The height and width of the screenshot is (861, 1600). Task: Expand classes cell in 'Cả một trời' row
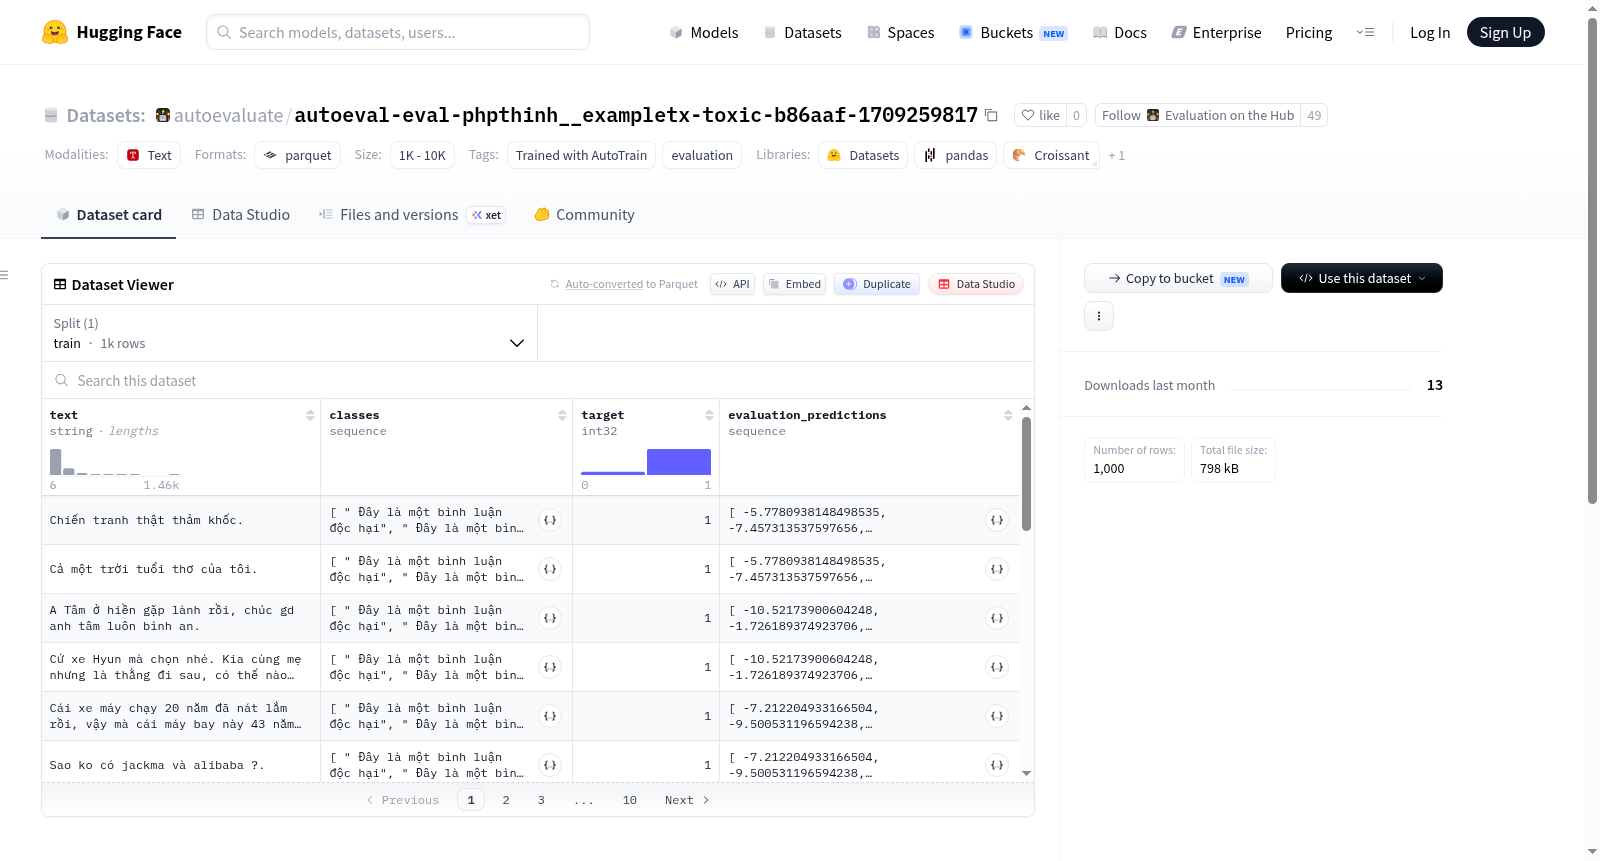tap(550, 569)
